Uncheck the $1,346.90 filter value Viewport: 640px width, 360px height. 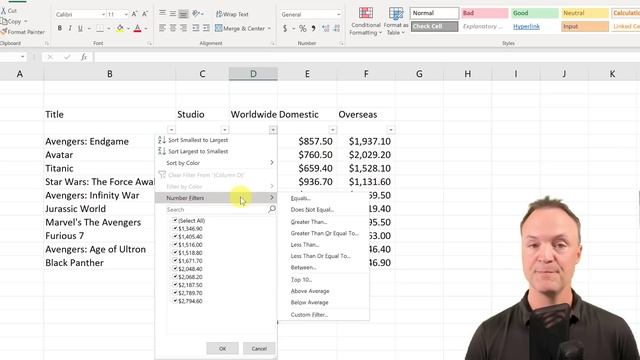(175, 229)
